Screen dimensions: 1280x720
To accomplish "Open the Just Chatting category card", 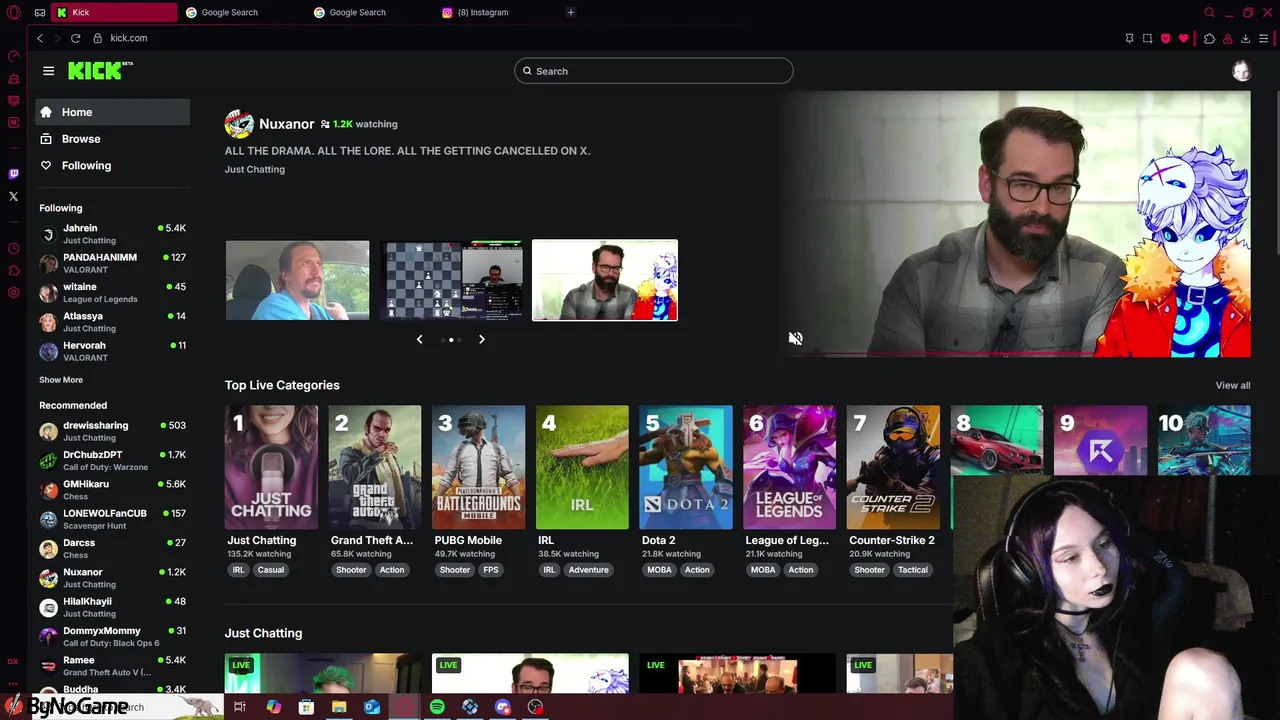I will 271,467.
